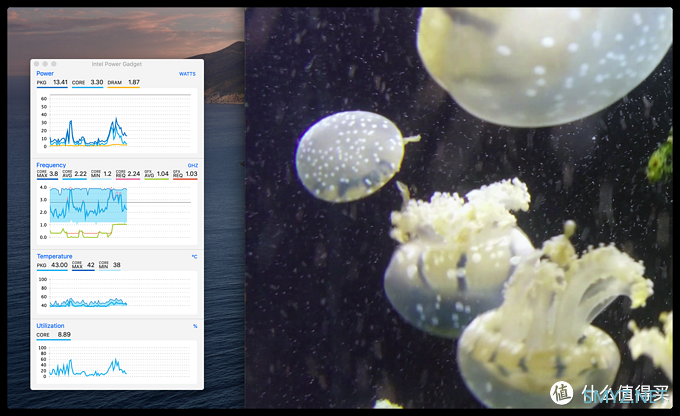Select the CORE MAX 42 temperature readout
The image size is (680, 416).
83,265
